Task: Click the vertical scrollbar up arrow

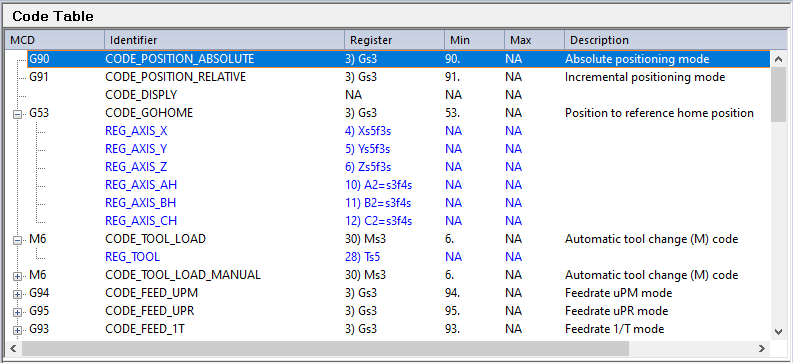Action: click(779, 59)
